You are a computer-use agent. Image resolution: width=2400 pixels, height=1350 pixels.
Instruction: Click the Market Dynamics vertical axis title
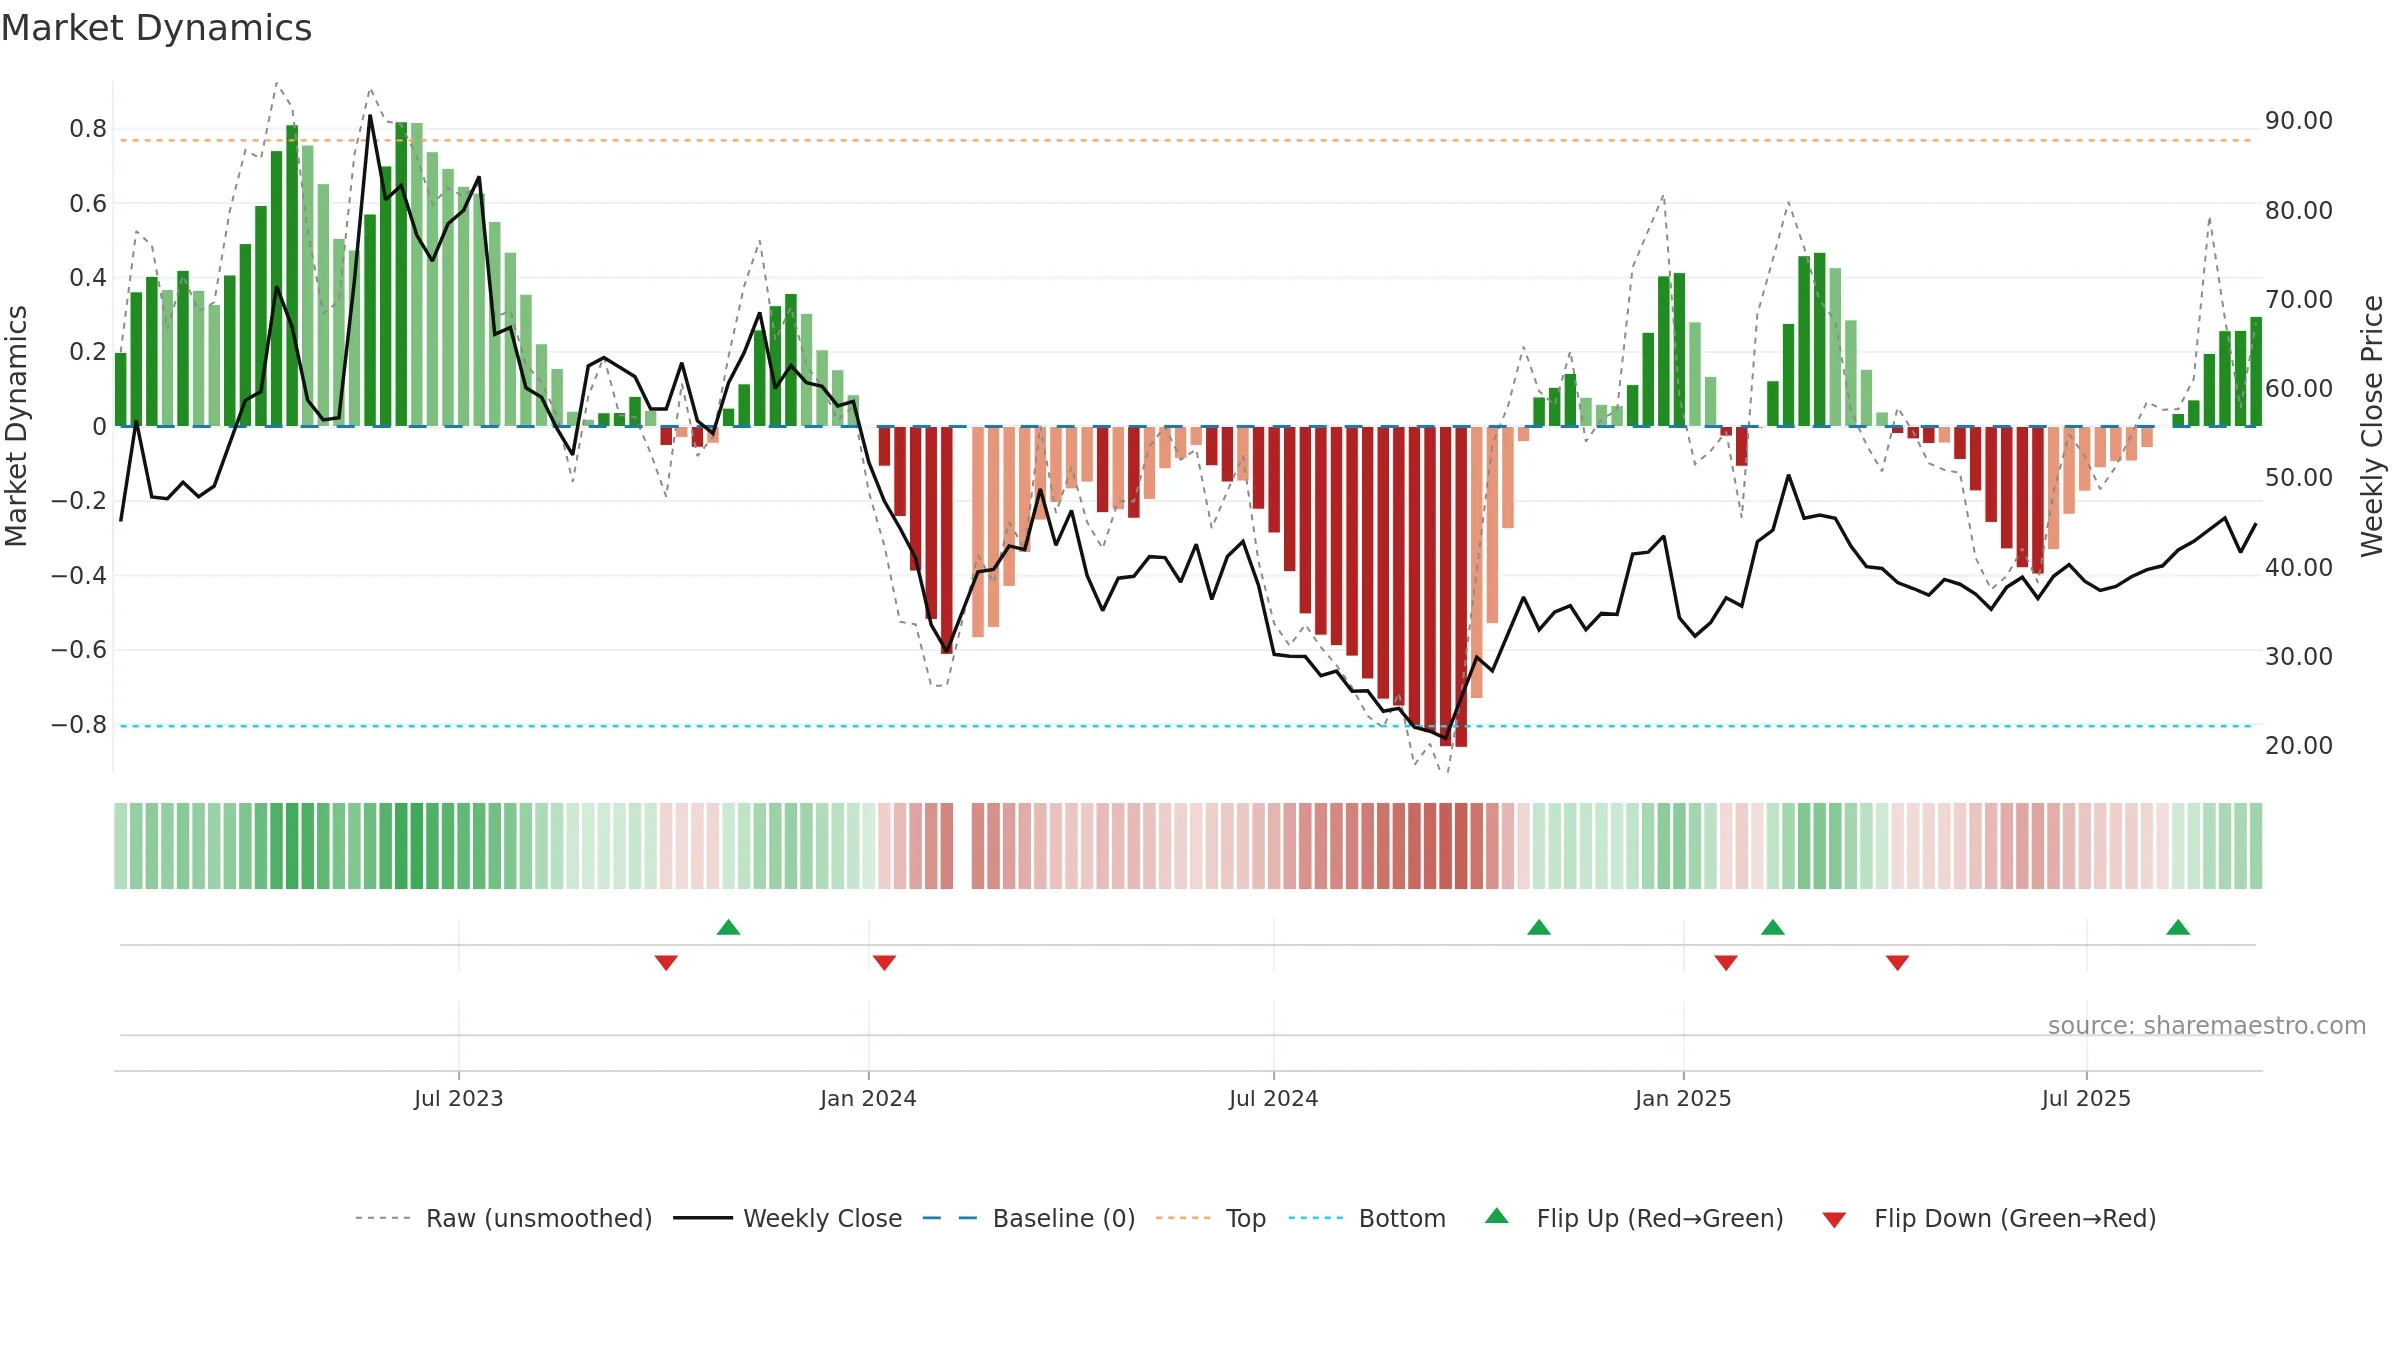(16, 426)
